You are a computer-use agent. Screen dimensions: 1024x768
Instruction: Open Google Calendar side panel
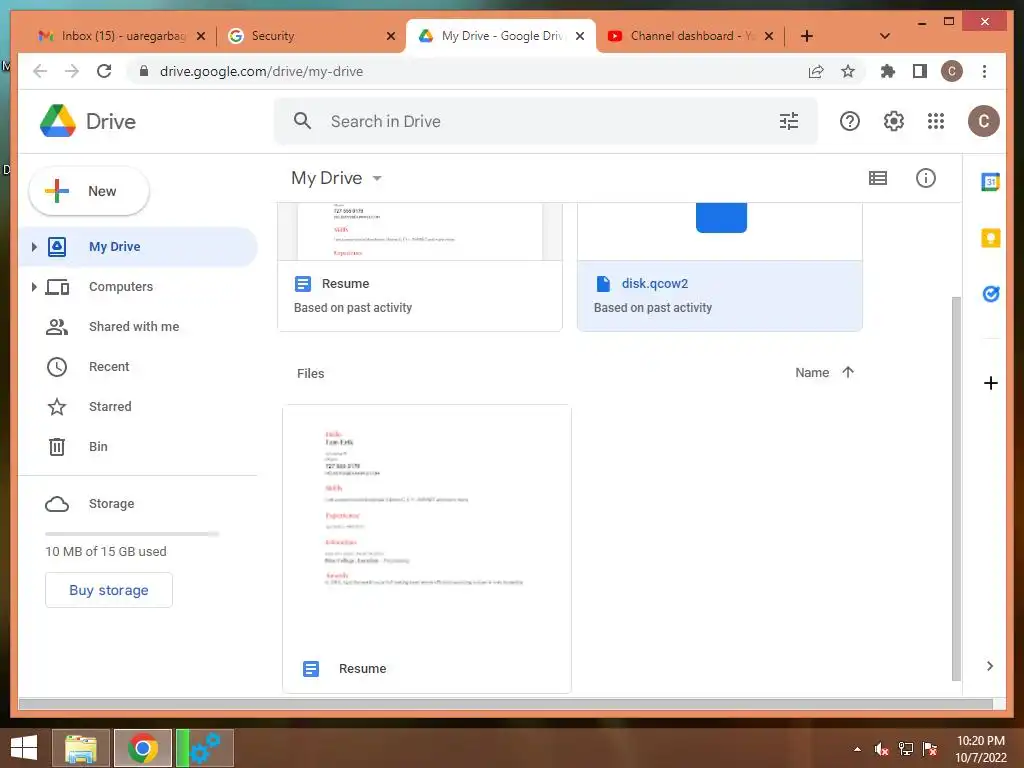991,182
